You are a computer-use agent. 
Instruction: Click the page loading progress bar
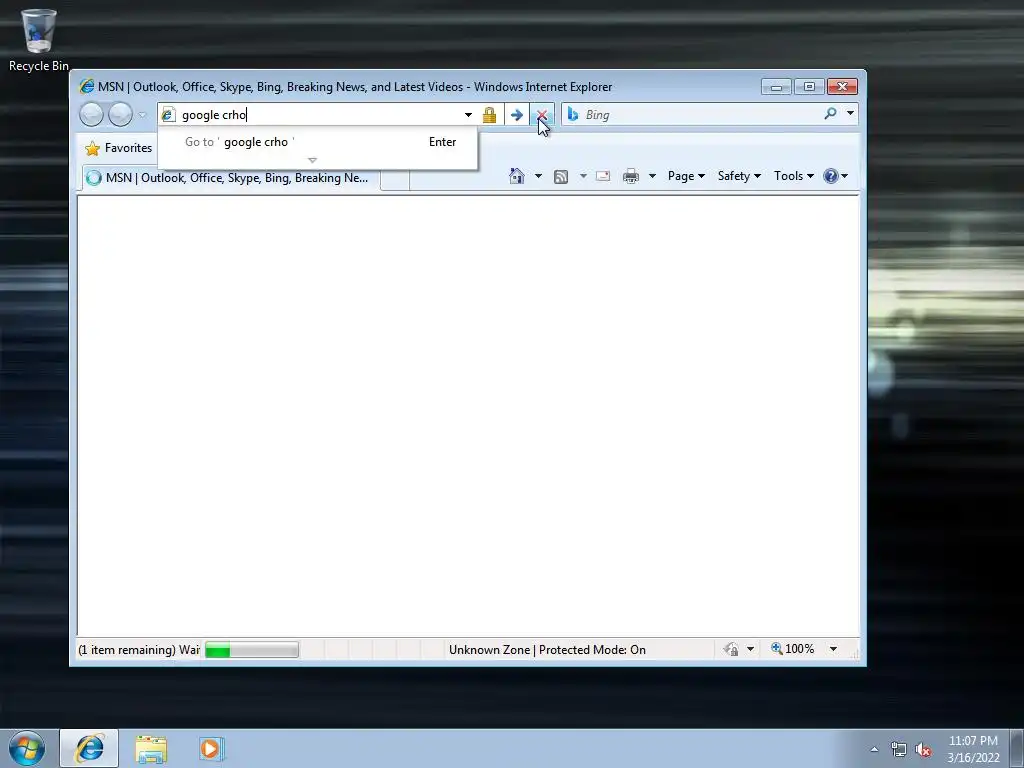click(252, 650)
